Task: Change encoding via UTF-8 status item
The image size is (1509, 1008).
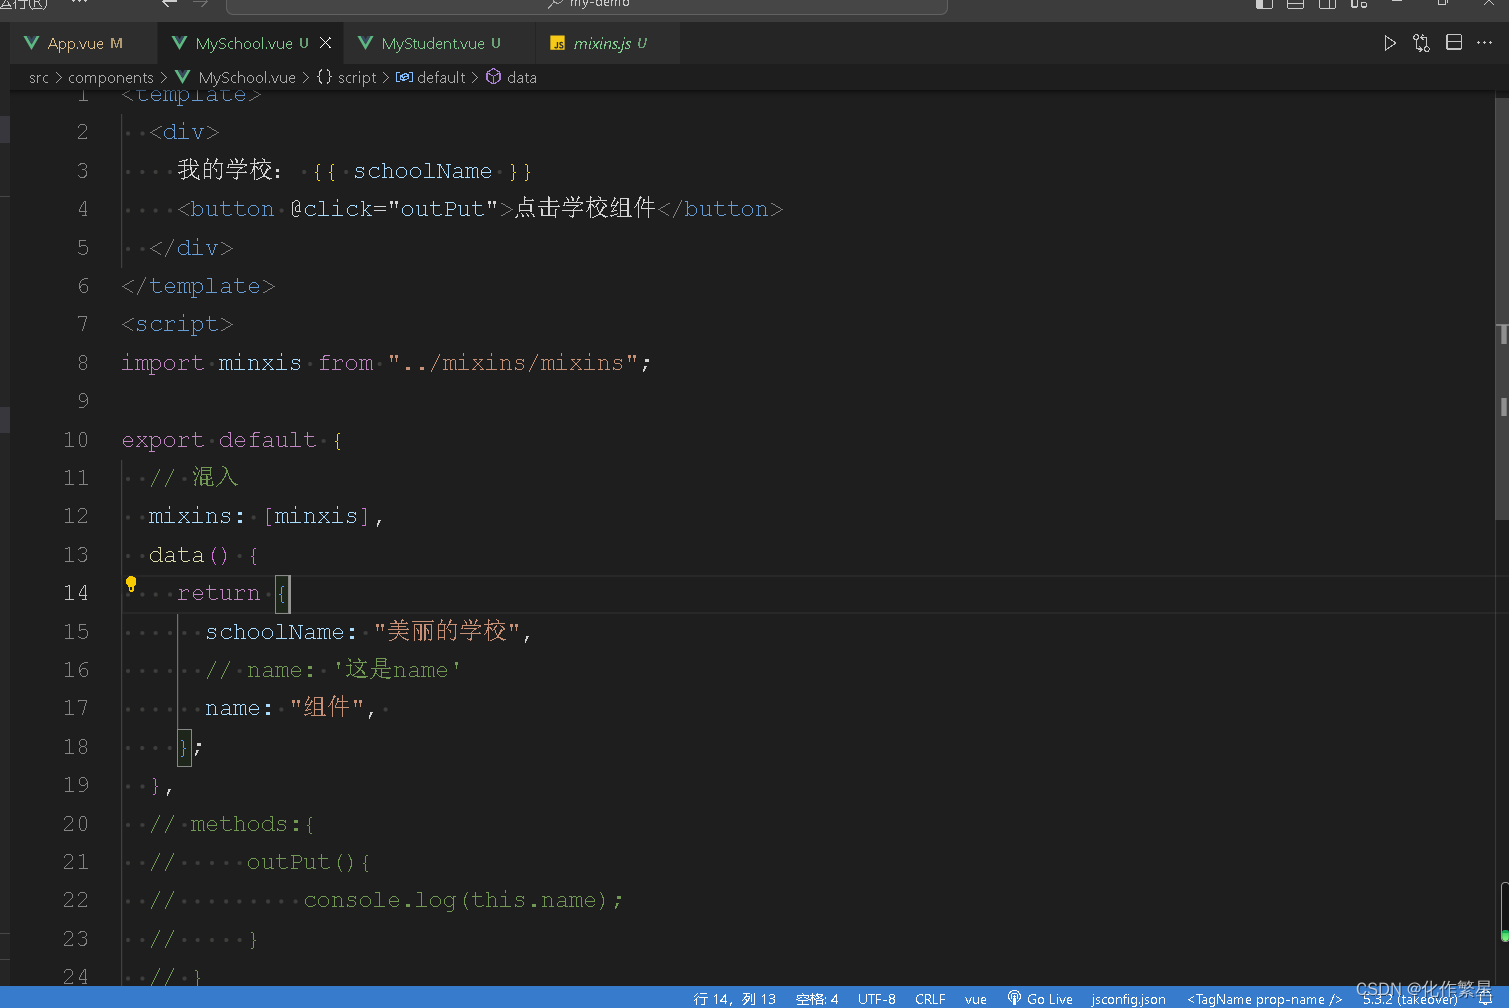Action: point(877,998)
